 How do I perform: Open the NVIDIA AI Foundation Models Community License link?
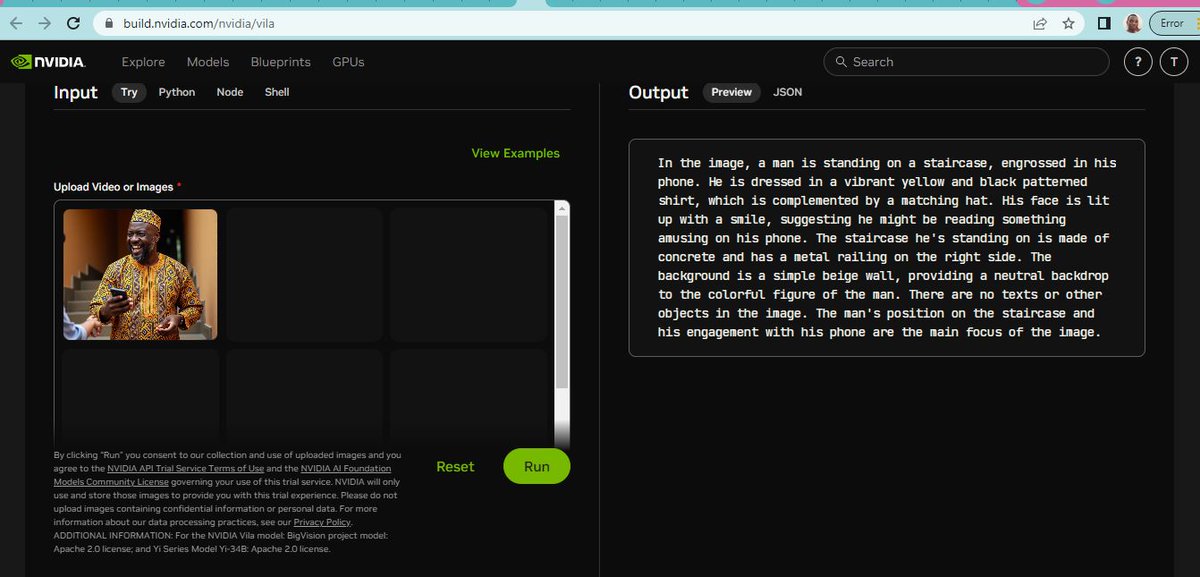click(x=222, y=475)
